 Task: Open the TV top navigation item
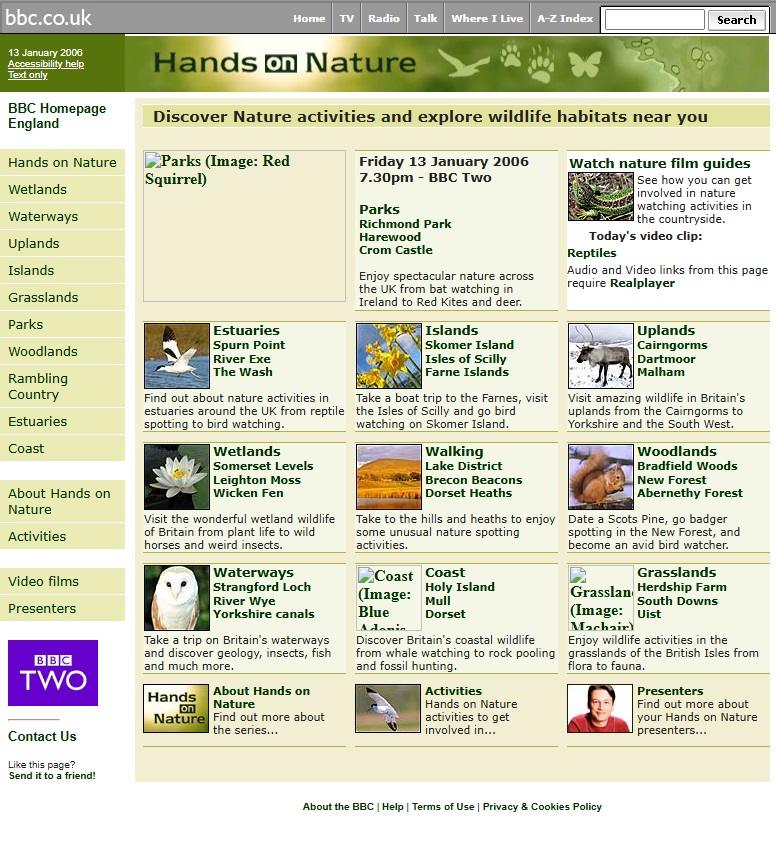(346, 18)
